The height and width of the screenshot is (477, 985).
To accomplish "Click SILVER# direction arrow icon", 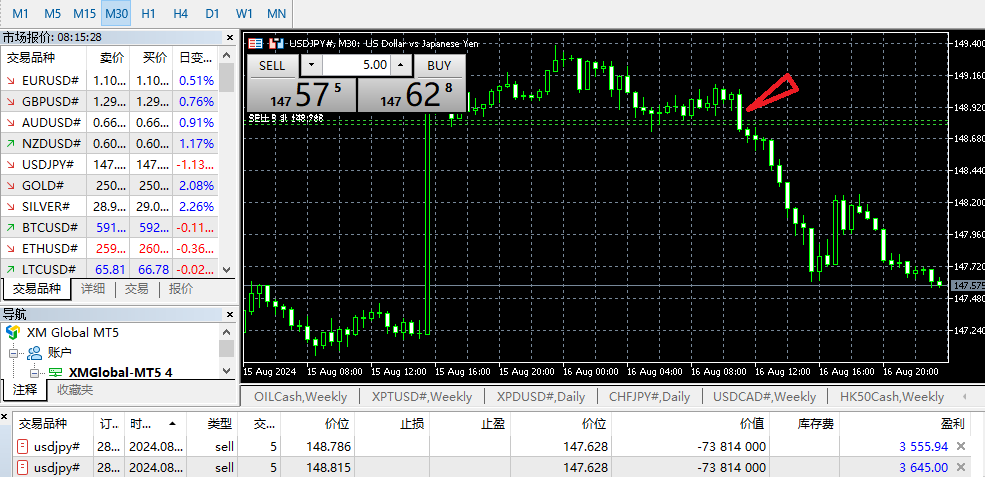I will point(11,207).
